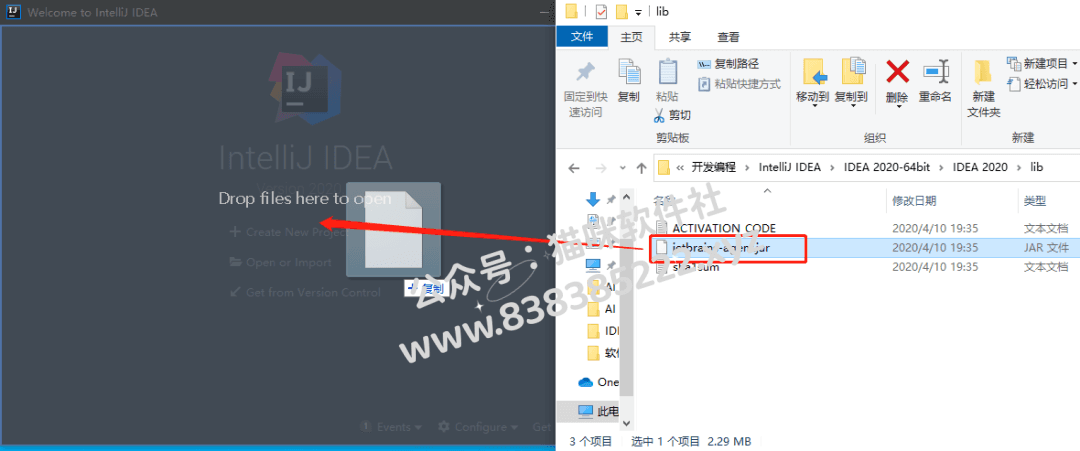1080x451 pixels.
Task: Click the Explorer Back arrow
Action: pos(574,167)
